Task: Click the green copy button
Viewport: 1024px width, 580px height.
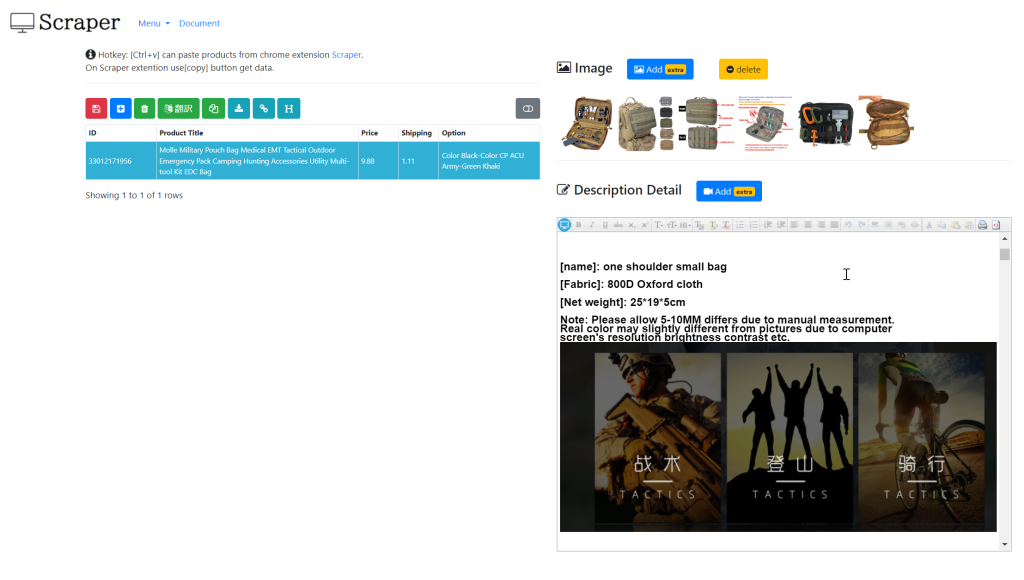Action: (x=213, y=108)
